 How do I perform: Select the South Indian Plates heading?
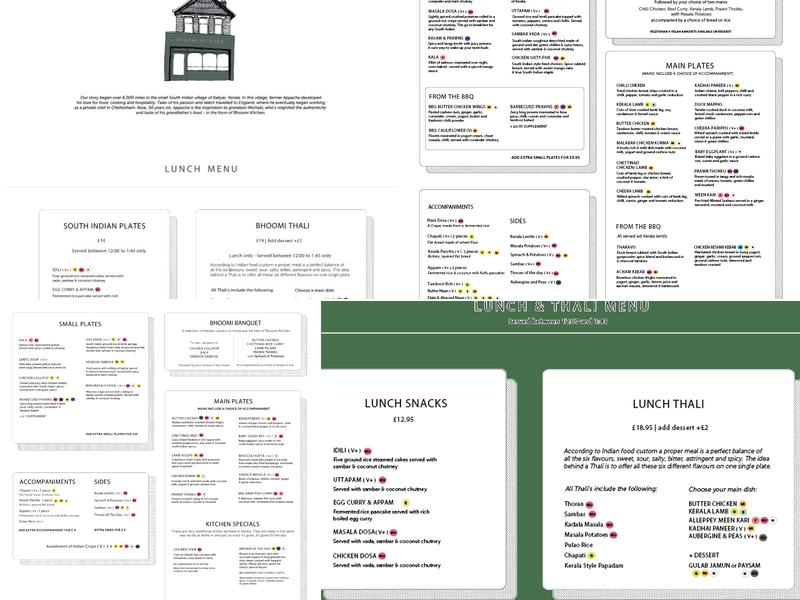click(x=105, y=226)
